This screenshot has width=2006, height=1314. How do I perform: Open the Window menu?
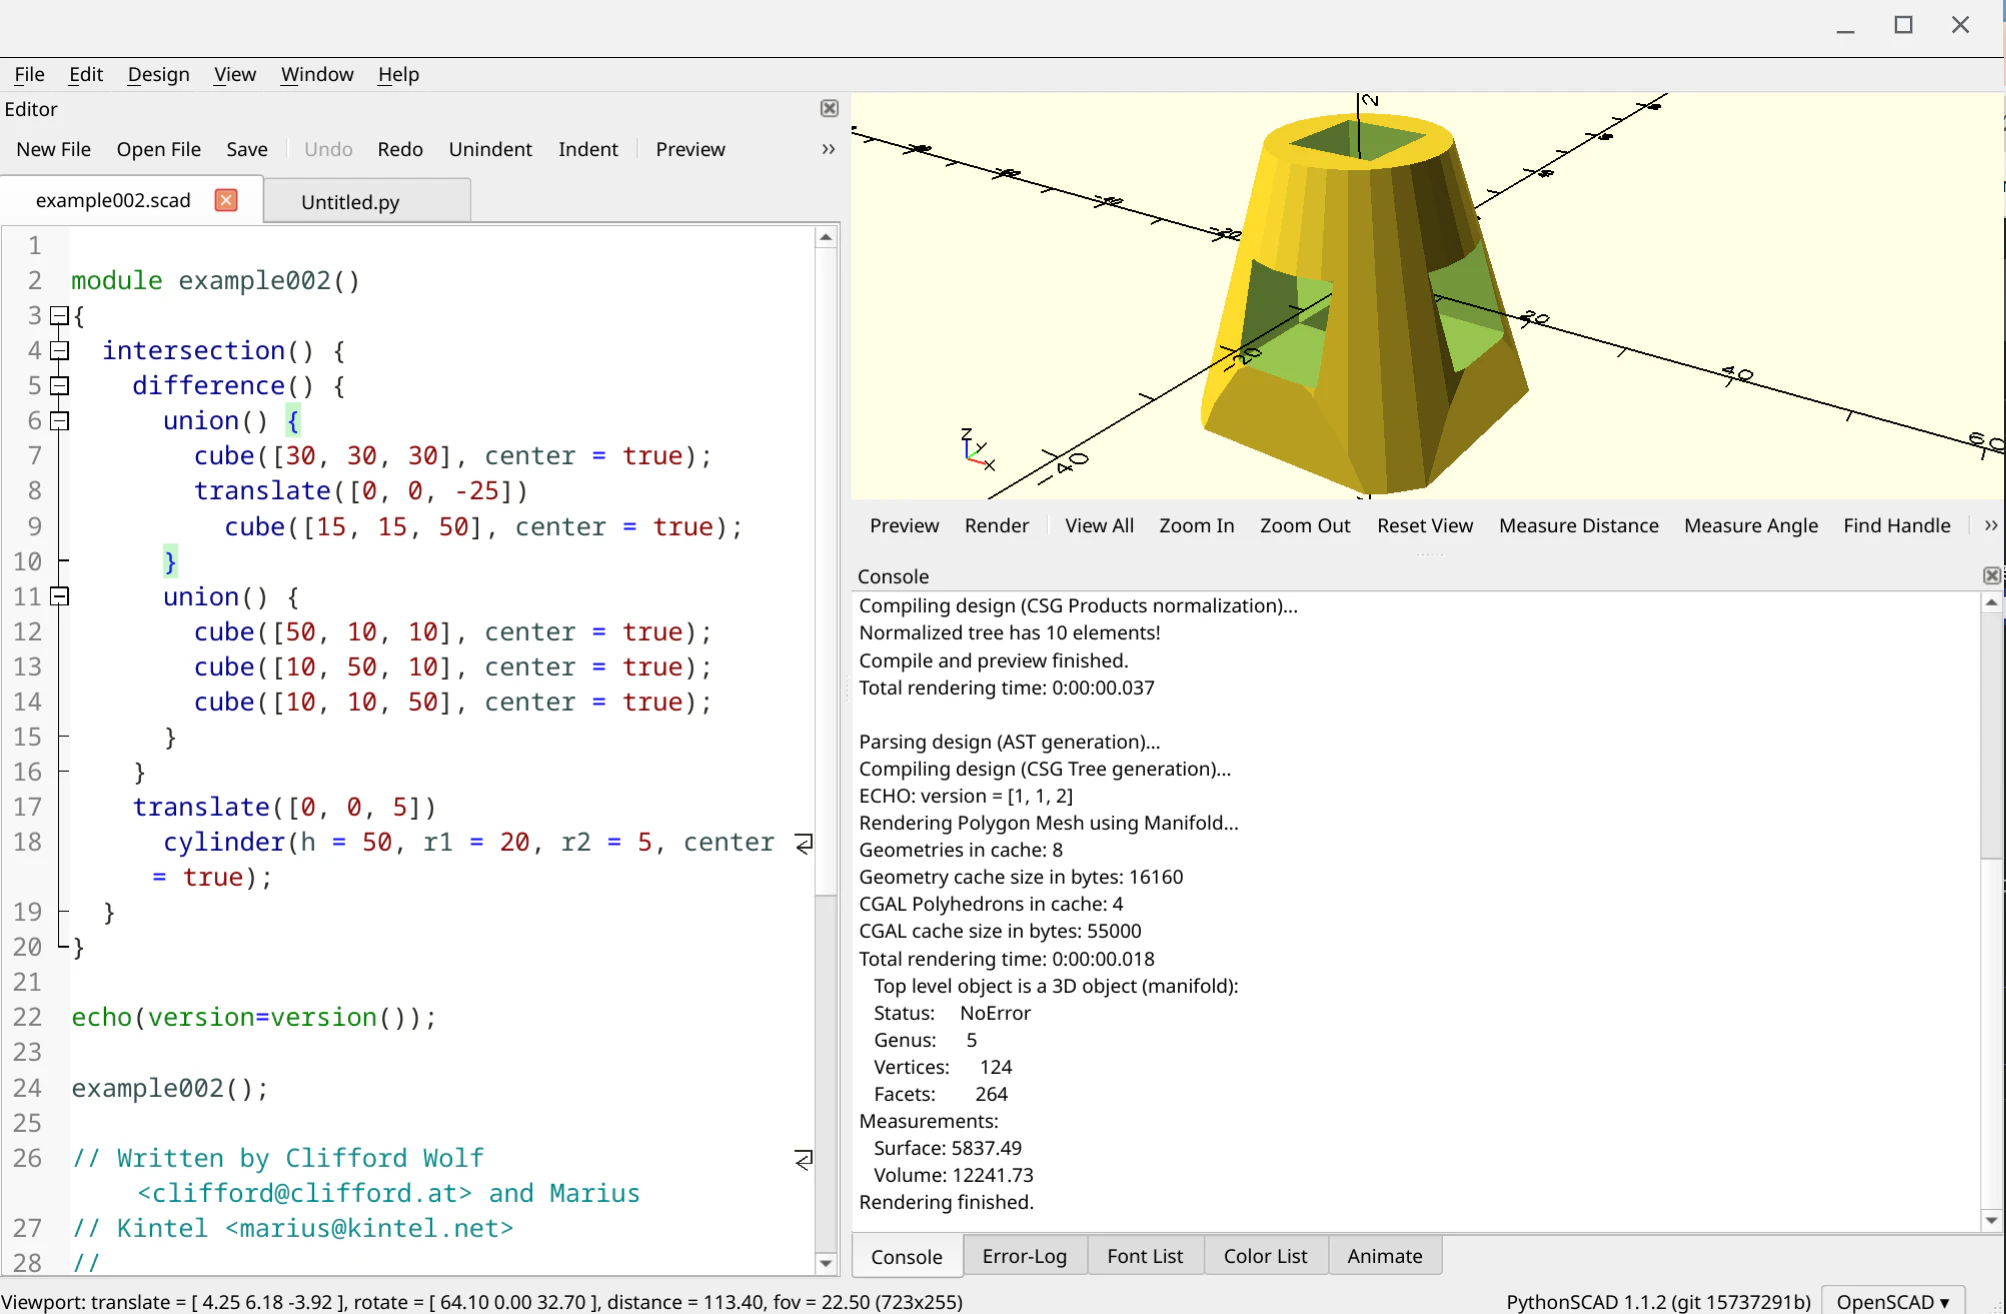[x=317, y=74]
